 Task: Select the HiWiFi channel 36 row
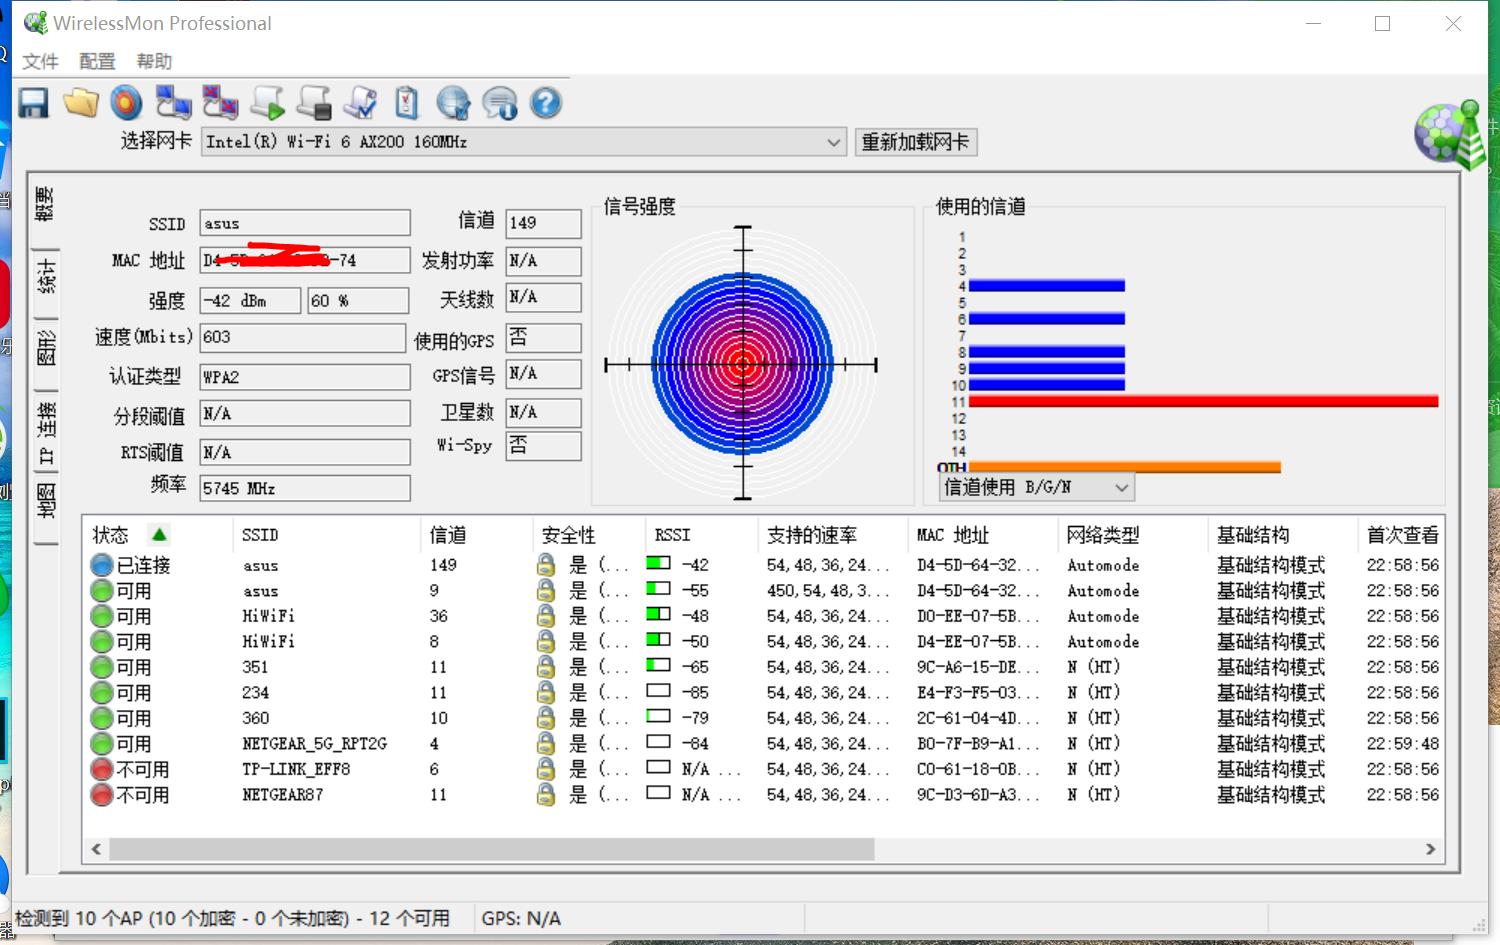point(268,616)
